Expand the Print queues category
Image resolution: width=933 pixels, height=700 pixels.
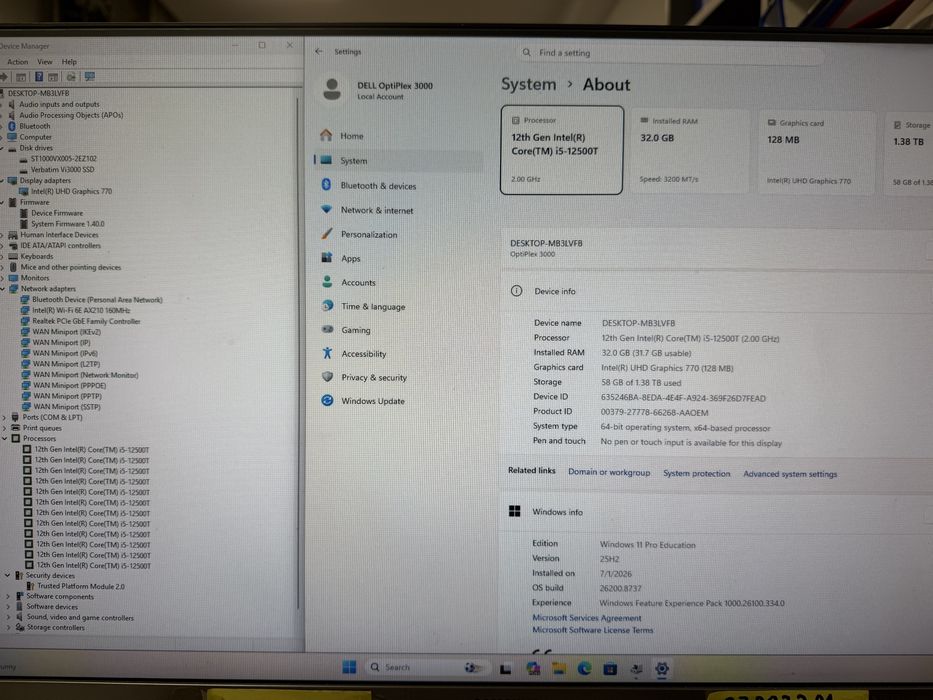(5, 428)
